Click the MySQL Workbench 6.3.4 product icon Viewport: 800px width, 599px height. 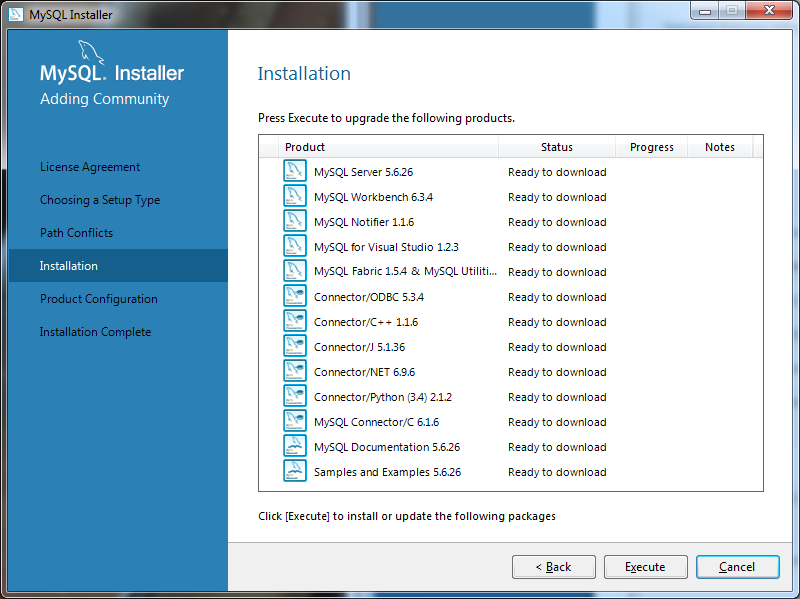pyautogui.click(x=295, y=196)
